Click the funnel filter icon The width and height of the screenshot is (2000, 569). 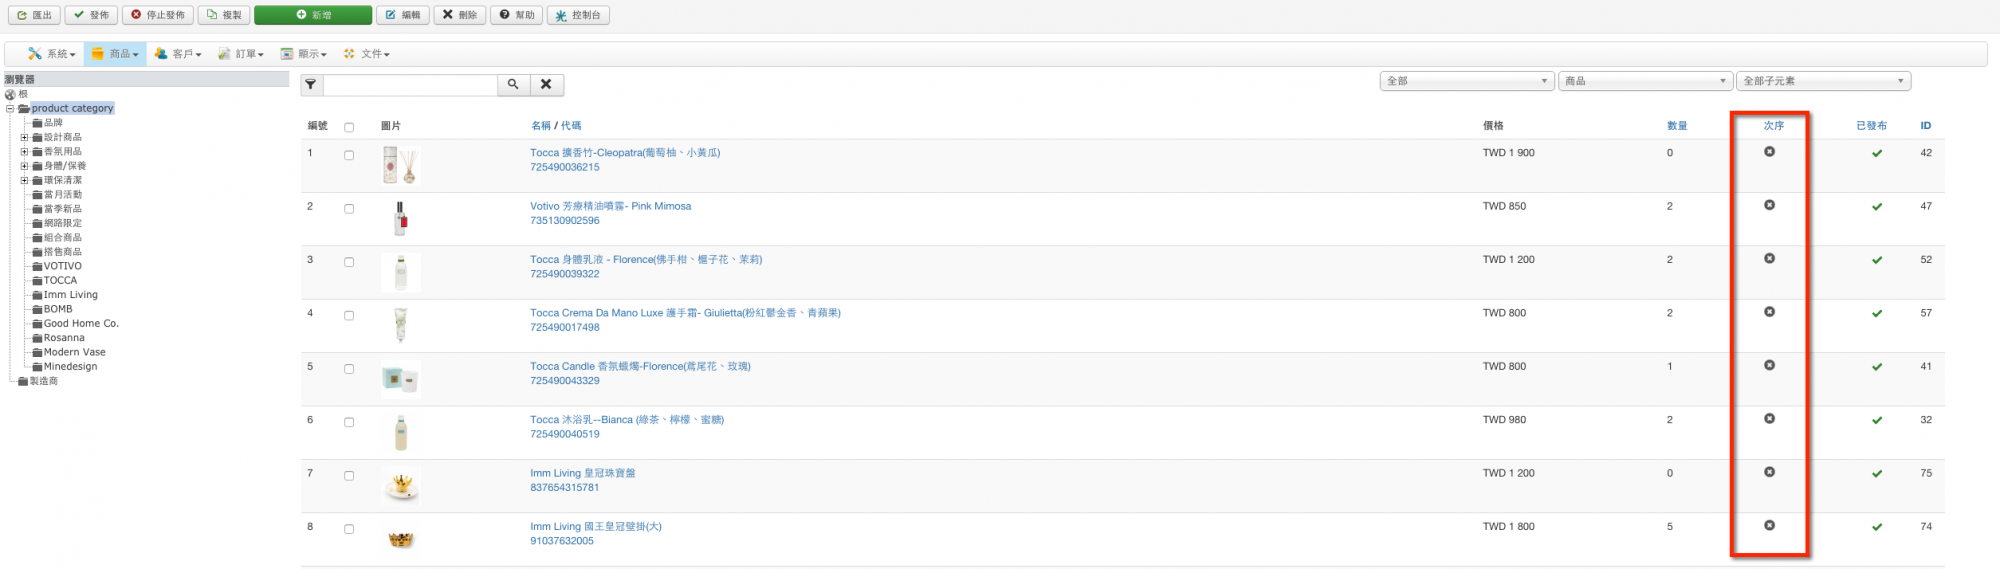coord(311,85)
